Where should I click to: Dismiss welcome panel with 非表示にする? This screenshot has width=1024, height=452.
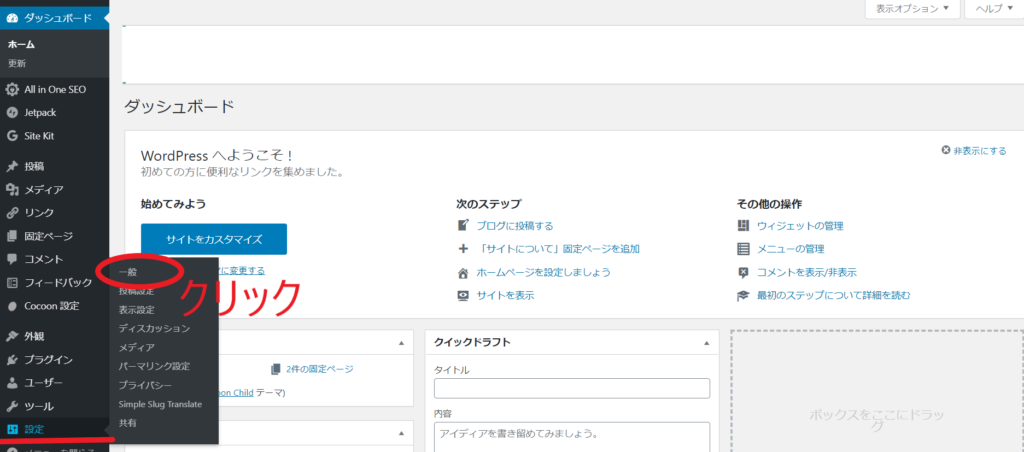coord(974,150)
